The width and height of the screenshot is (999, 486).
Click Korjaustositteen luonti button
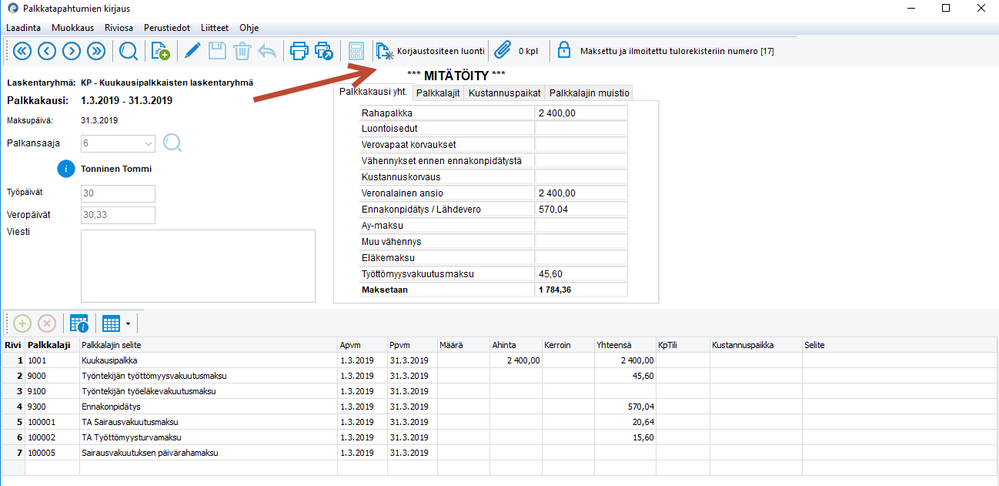click(431, 51)
